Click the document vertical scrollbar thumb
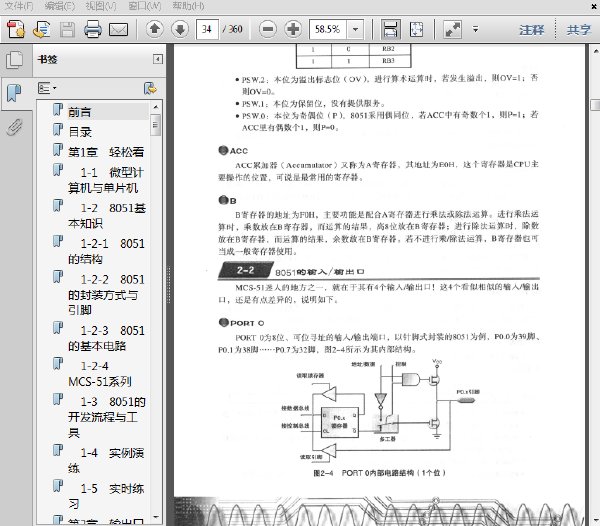This screenshot has width=600, height=526. point(595,105)
